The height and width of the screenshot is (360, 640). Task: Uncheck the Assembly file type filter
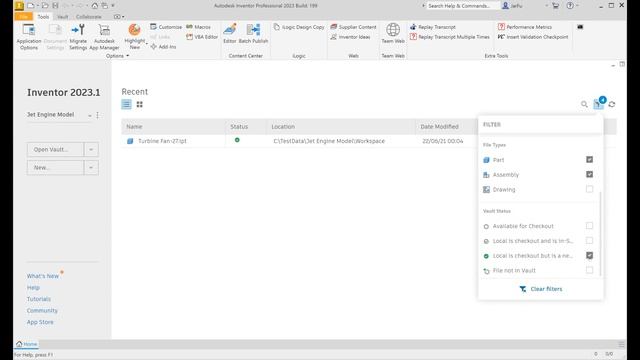589,174
